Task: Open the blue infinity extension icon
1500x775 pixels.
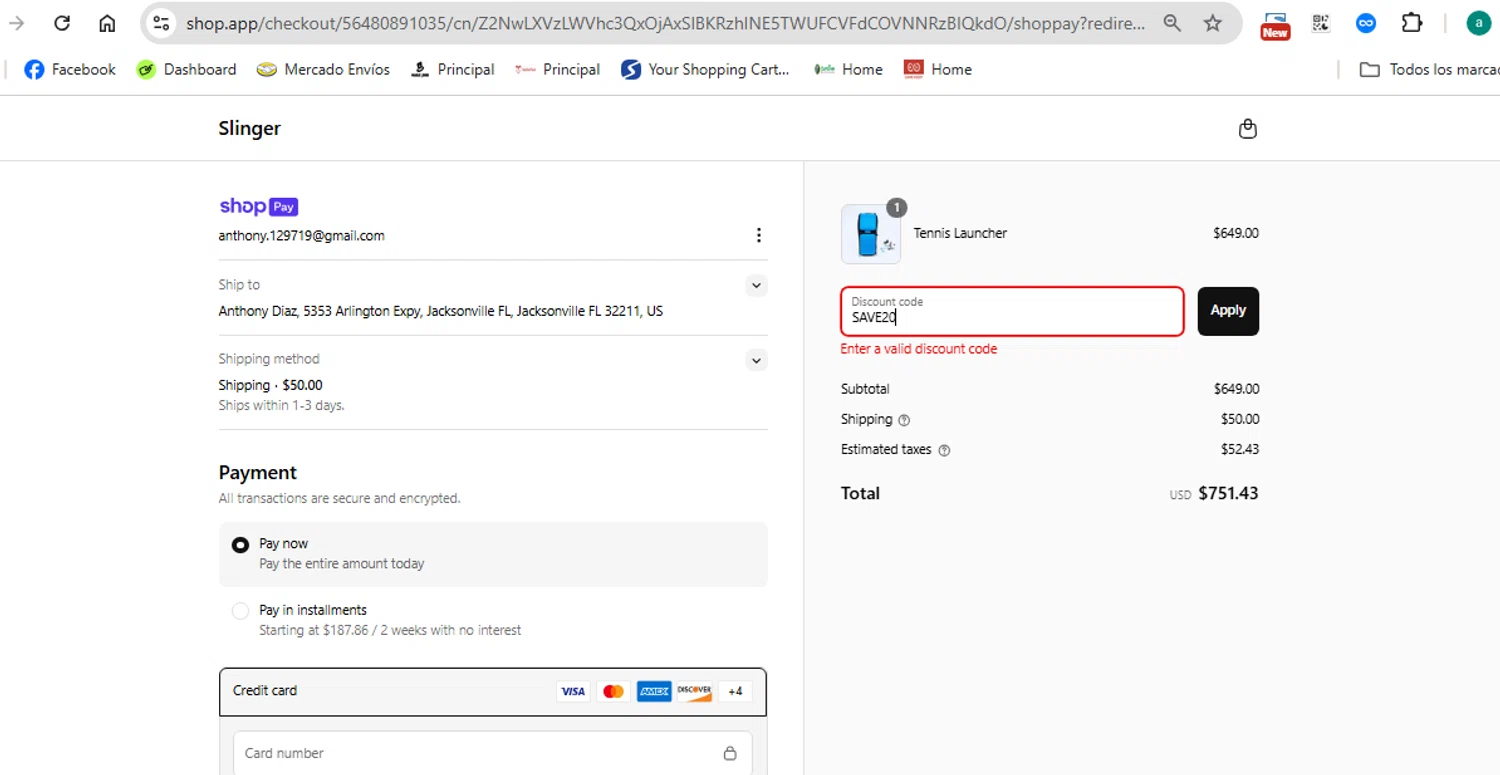Action: 1366,23
